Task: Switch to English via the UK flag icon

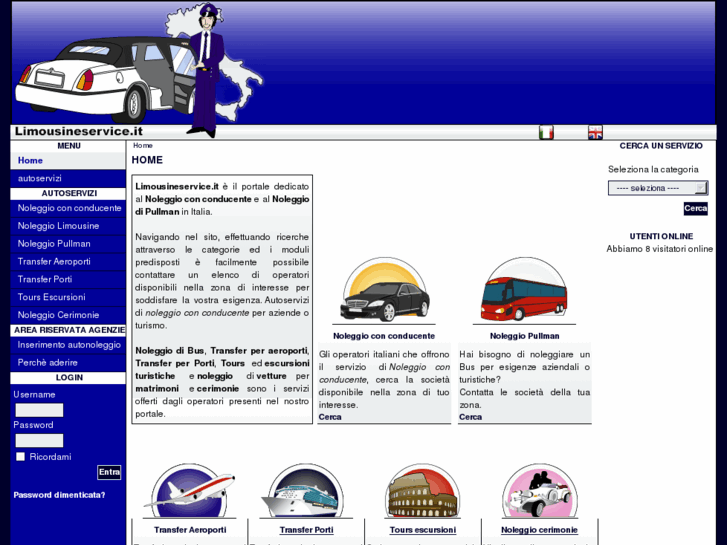Action: click(x=595, y=133)
